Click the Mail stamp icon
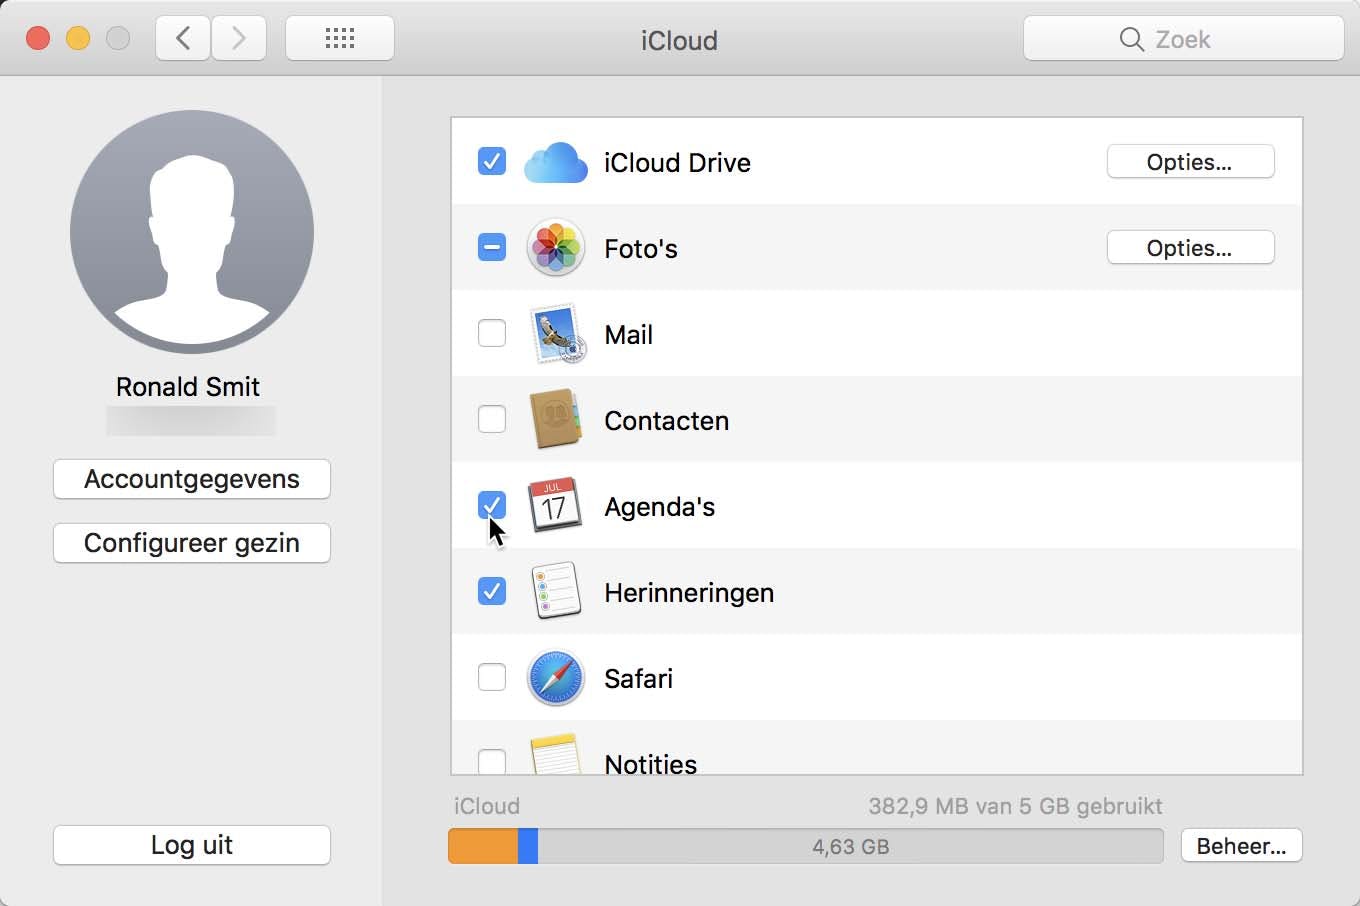This screenshot has width=1360, height=906. point(556,334)
